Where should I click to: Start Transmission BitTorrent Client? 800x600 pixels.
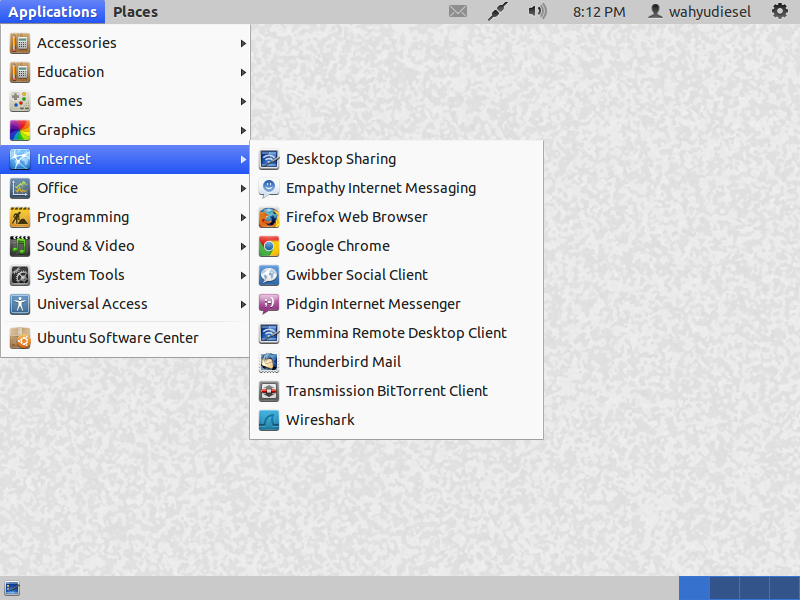396,391
